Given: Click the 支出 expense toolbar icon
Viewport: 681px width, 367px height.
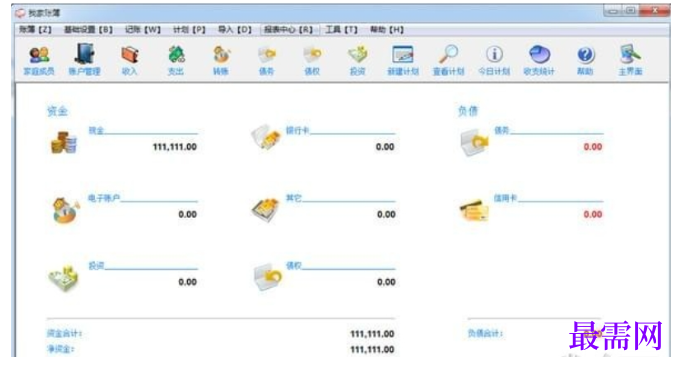Looking at the screenshot, I should [176, 60].
